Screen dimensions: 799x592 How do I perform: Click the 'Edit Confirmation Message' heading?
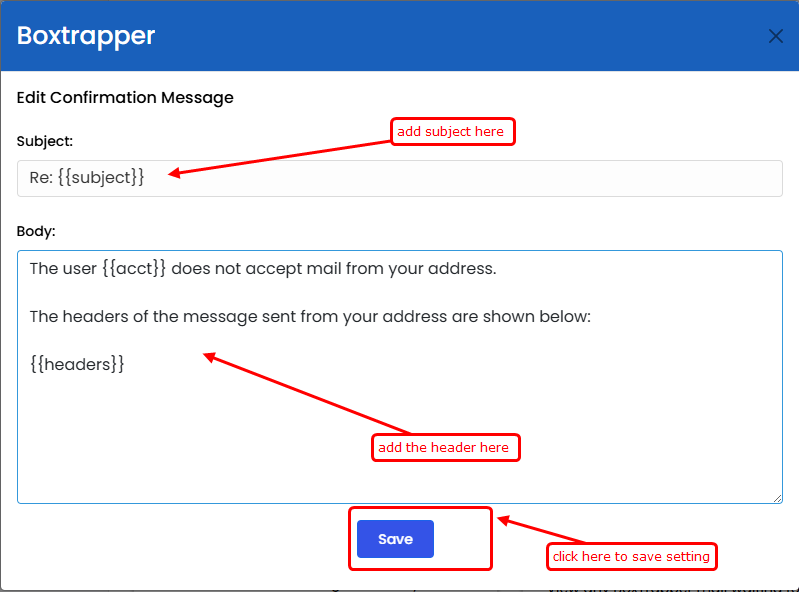125,97
